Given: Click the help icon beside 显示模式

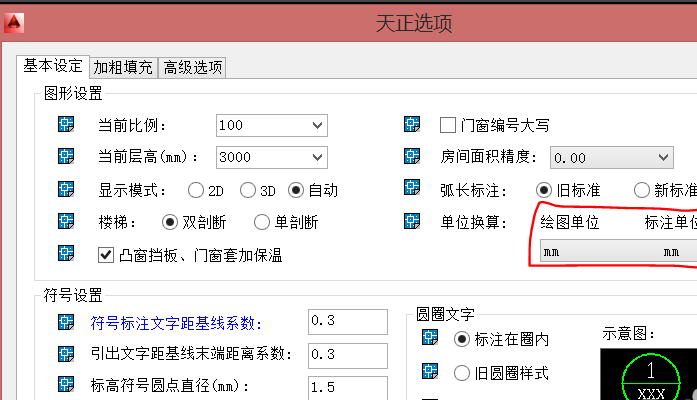Looking at the screenshot, I should tap(66, 189).
